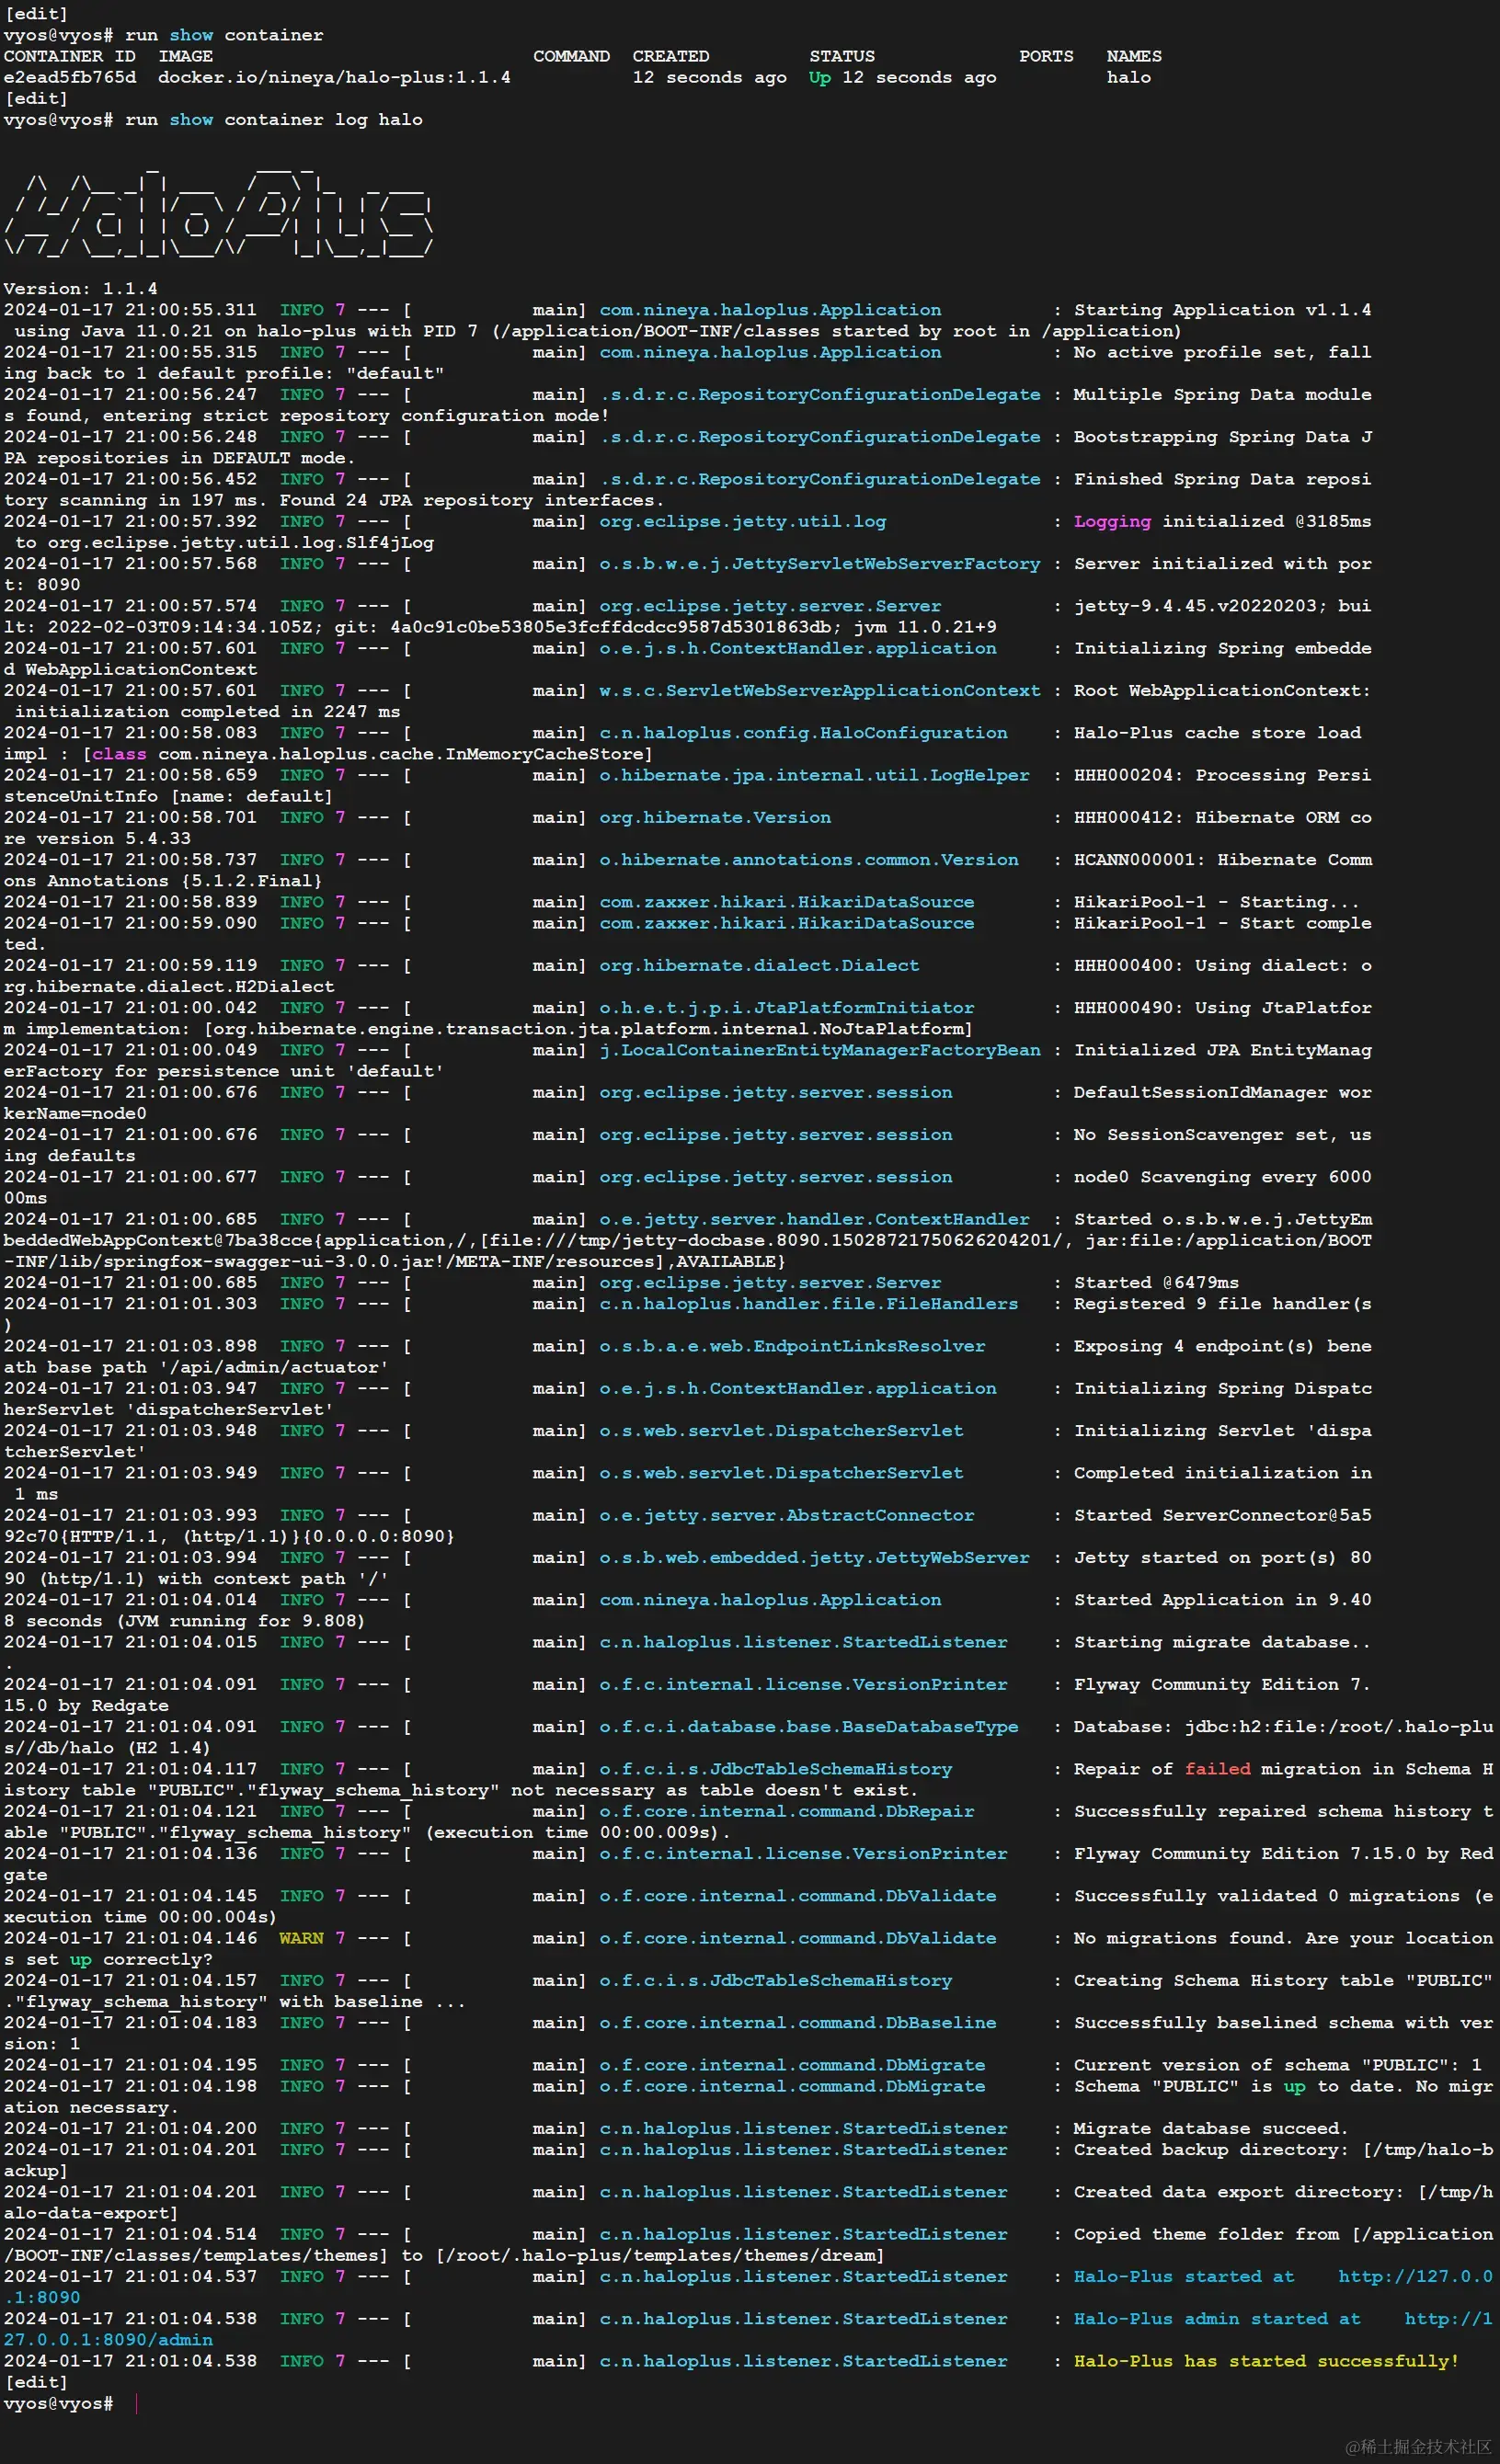Click the NAMES column header
The width and height of the screenshot is (1500, 2464).
pos(1134,56)
